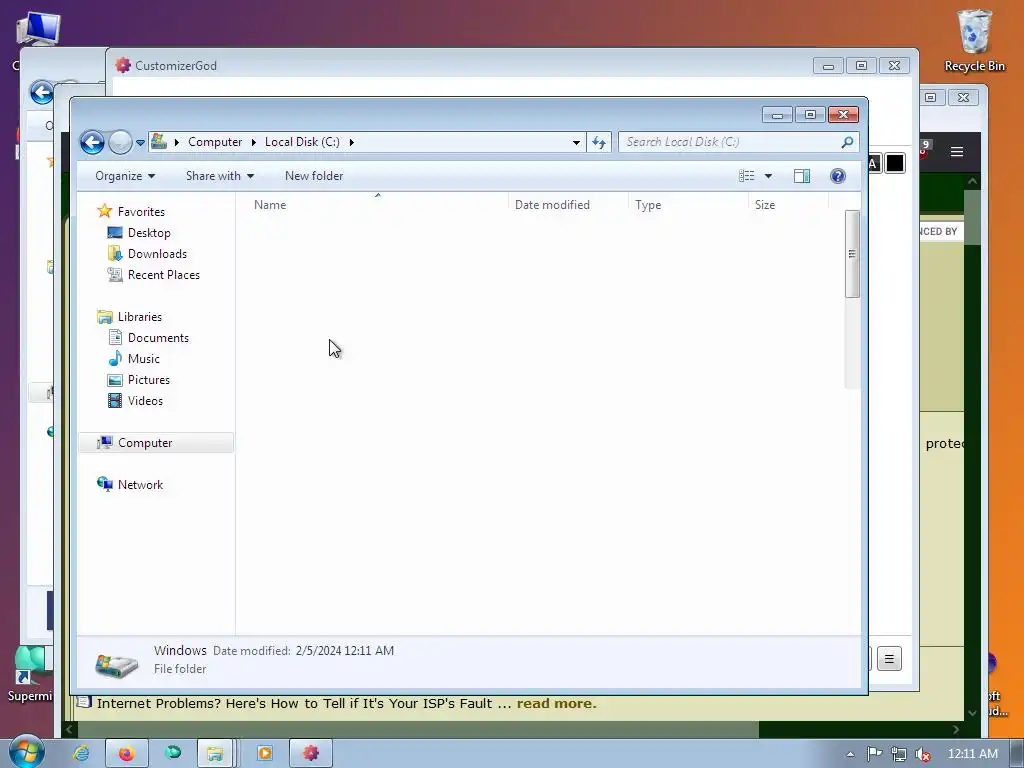
Task: Open Windows Media Player taskbar button
Action: 264,753
